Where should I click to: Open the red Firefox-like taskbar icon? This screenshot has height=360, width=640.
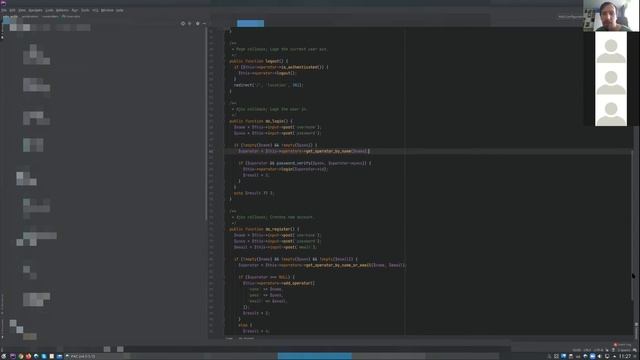click(28, 356)
